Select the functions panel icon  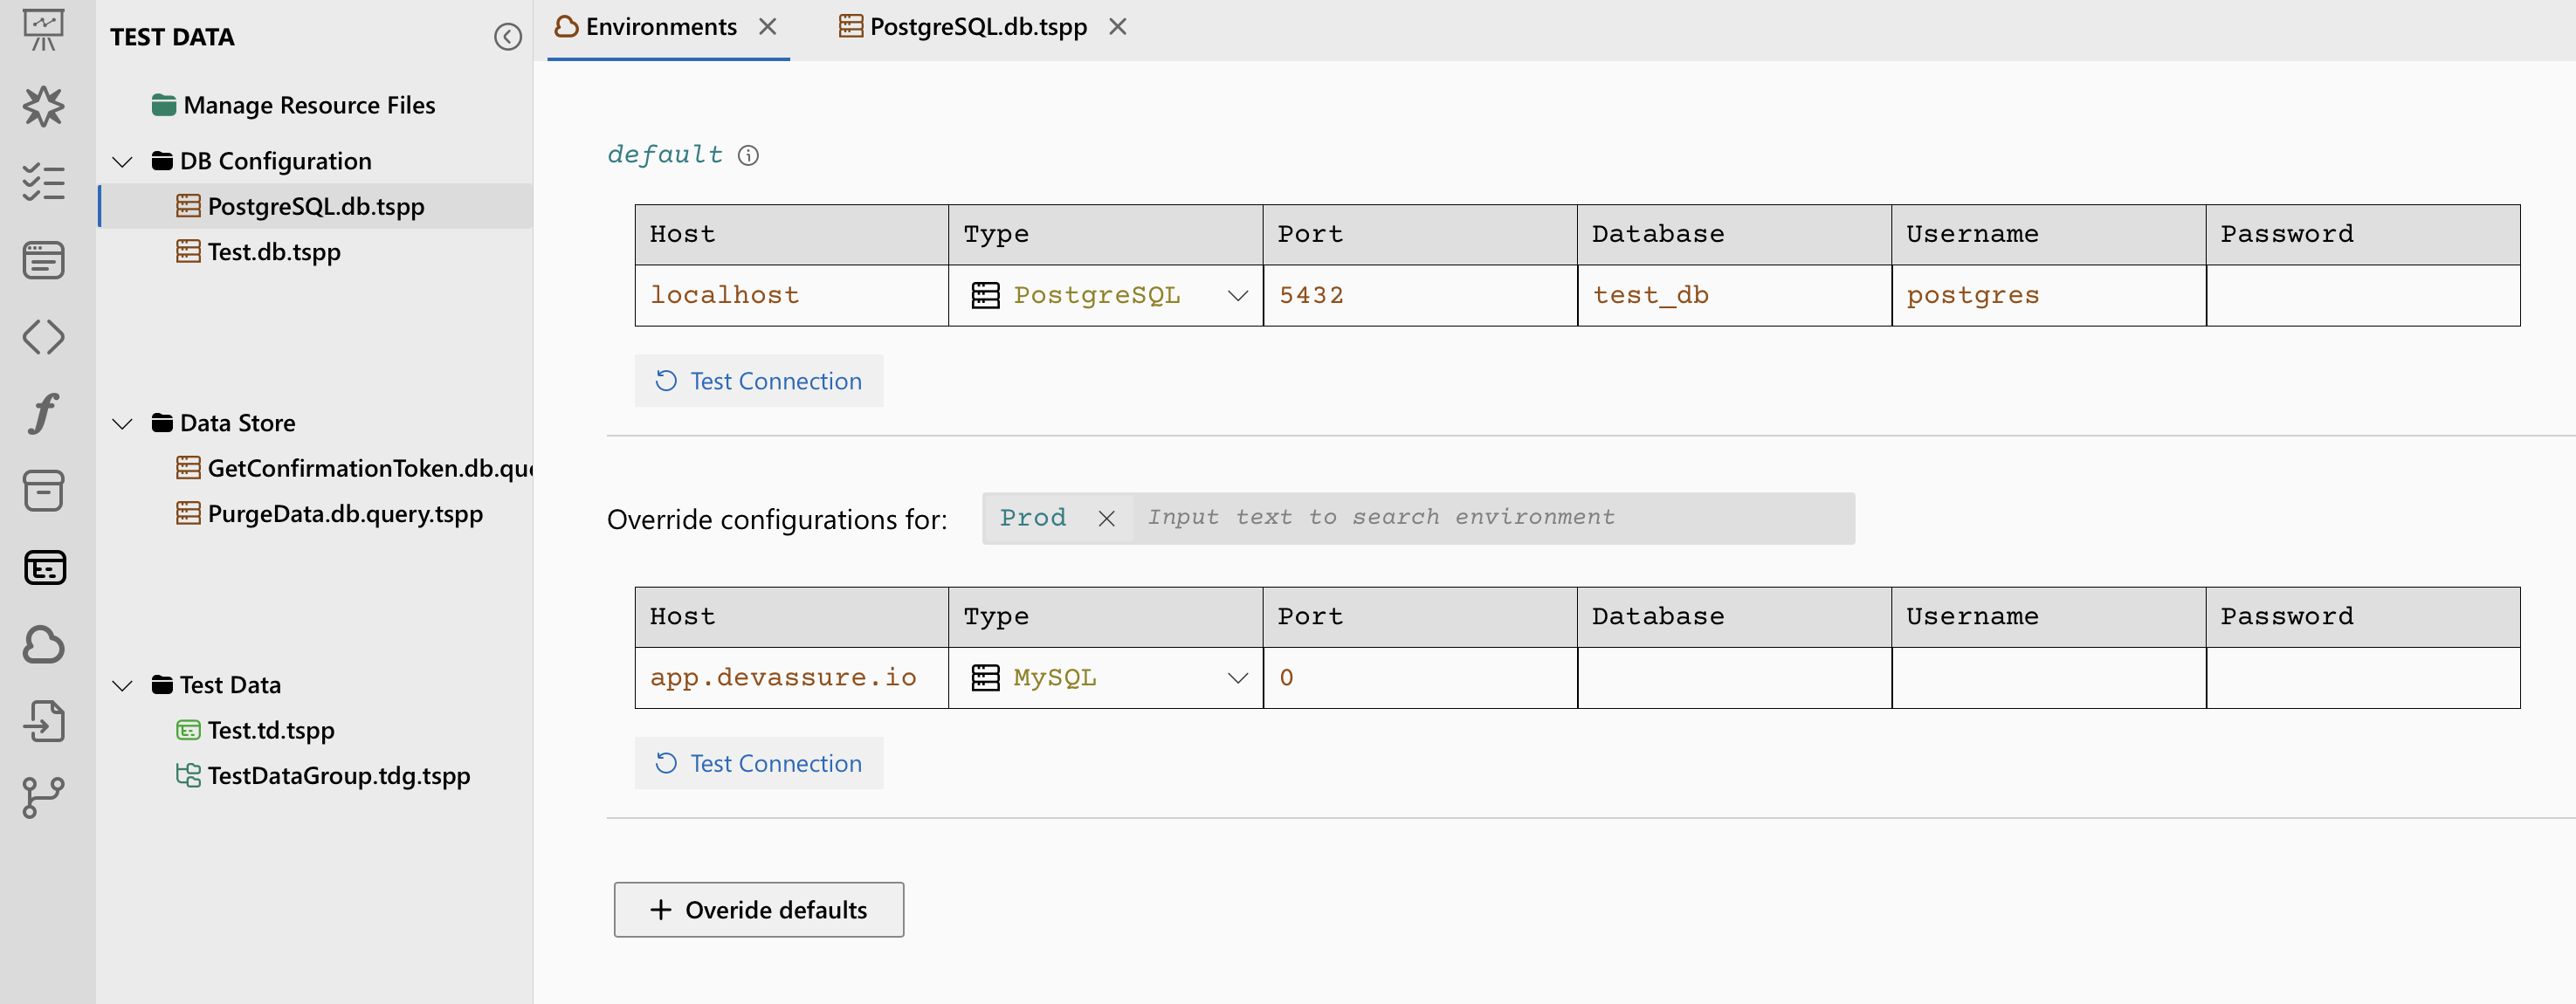pos(44,414)
